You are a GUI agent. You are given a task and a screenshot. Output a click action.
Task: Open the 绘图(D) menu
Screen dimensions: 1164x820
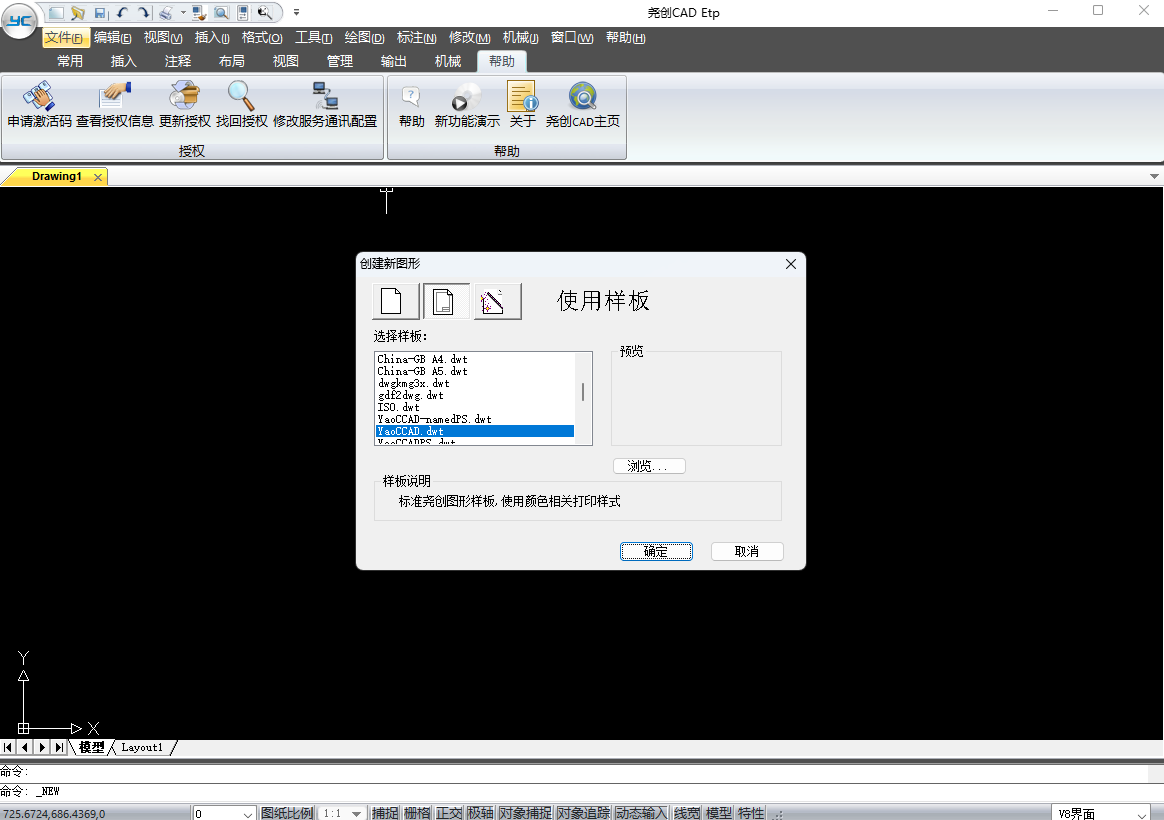click(364, 38)
